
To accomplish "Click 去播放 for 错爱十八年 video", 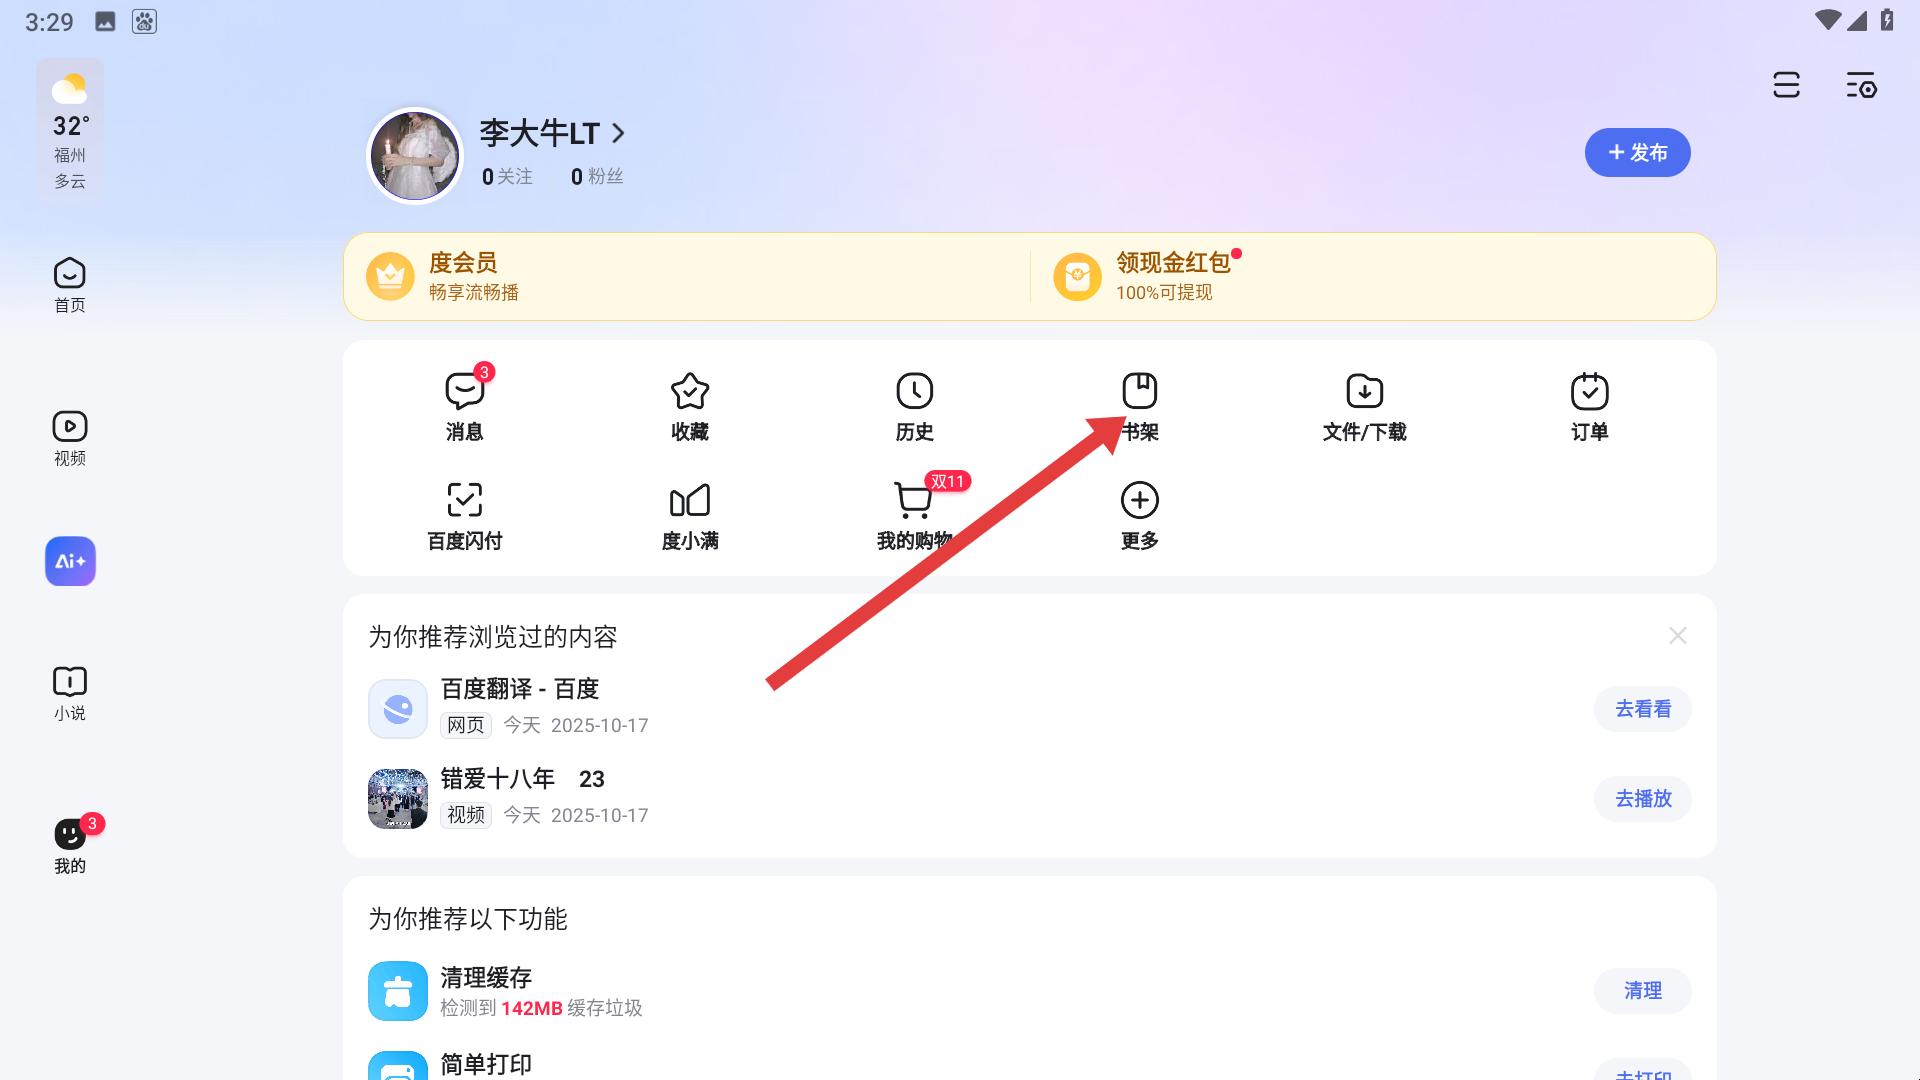I will click(1643, 799).
